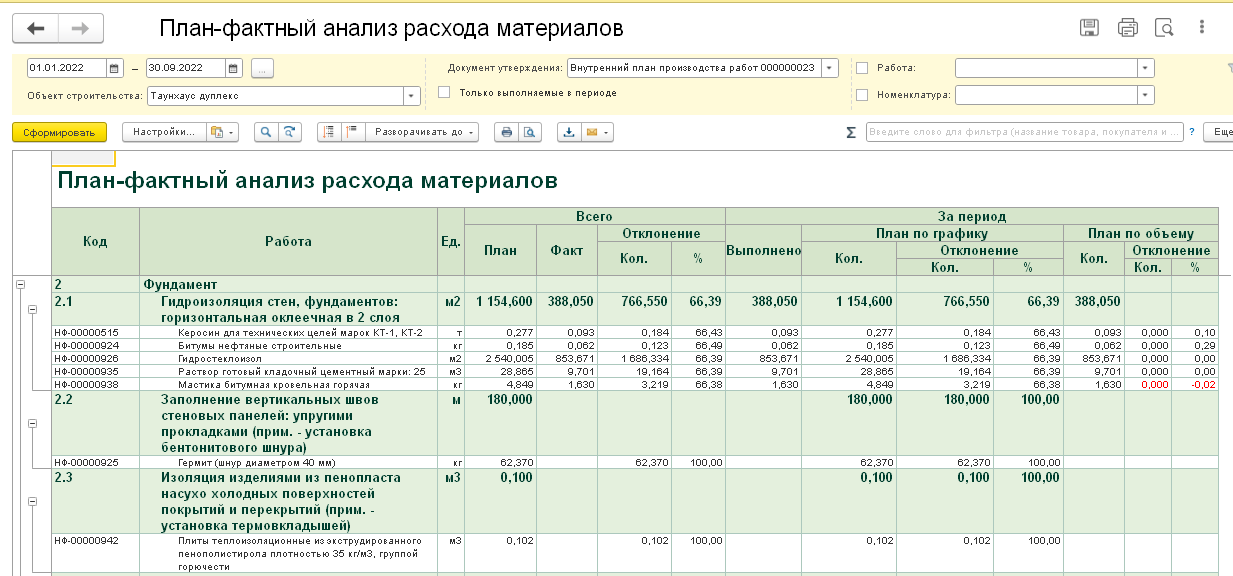Image resolution: width=1233 pixels, height=576 pixels.
Task: Tick the 'Номенклатура' filter checkbox
Action: (x=862, y=95)
